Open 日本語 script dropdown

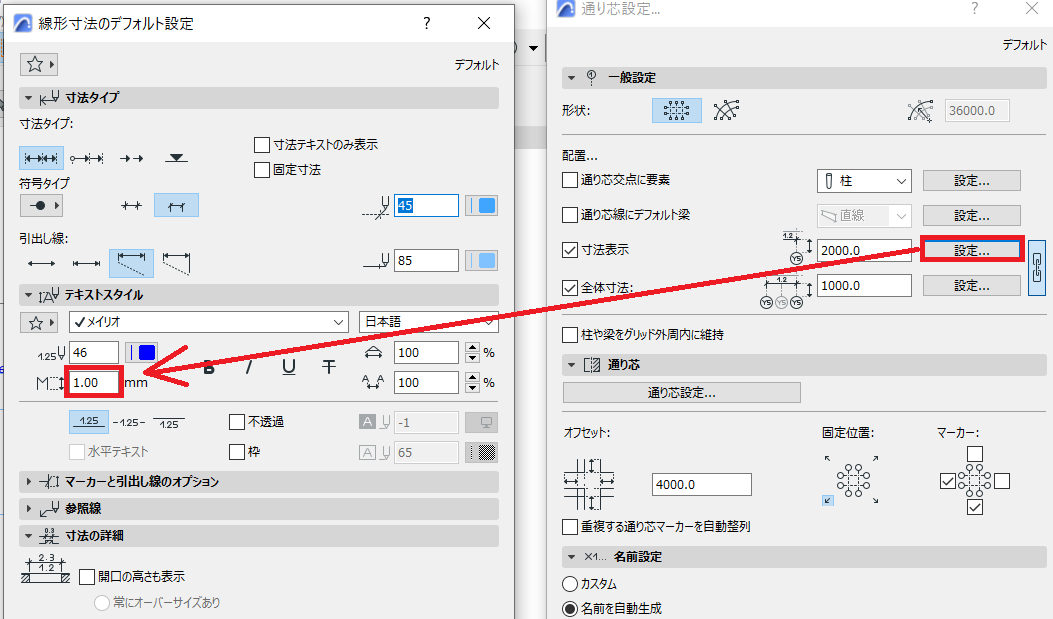click(429, 322)
